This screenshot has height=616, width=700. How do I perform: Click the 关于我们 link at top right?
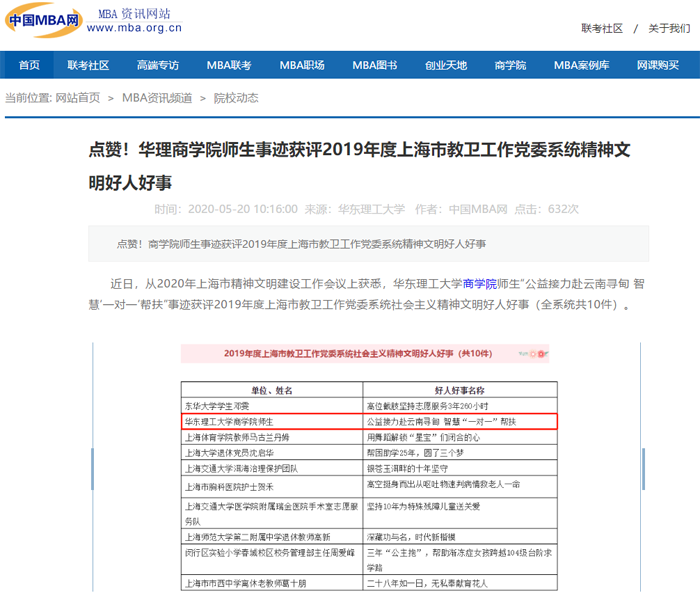[668, 28]
